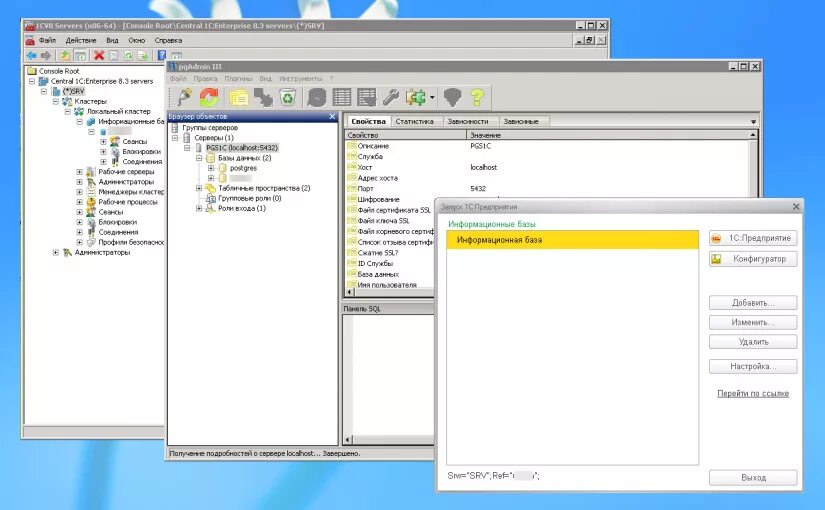Open the SQL query tool icon in pgAdmin
825x510 pixels.
tap(317, 97)
